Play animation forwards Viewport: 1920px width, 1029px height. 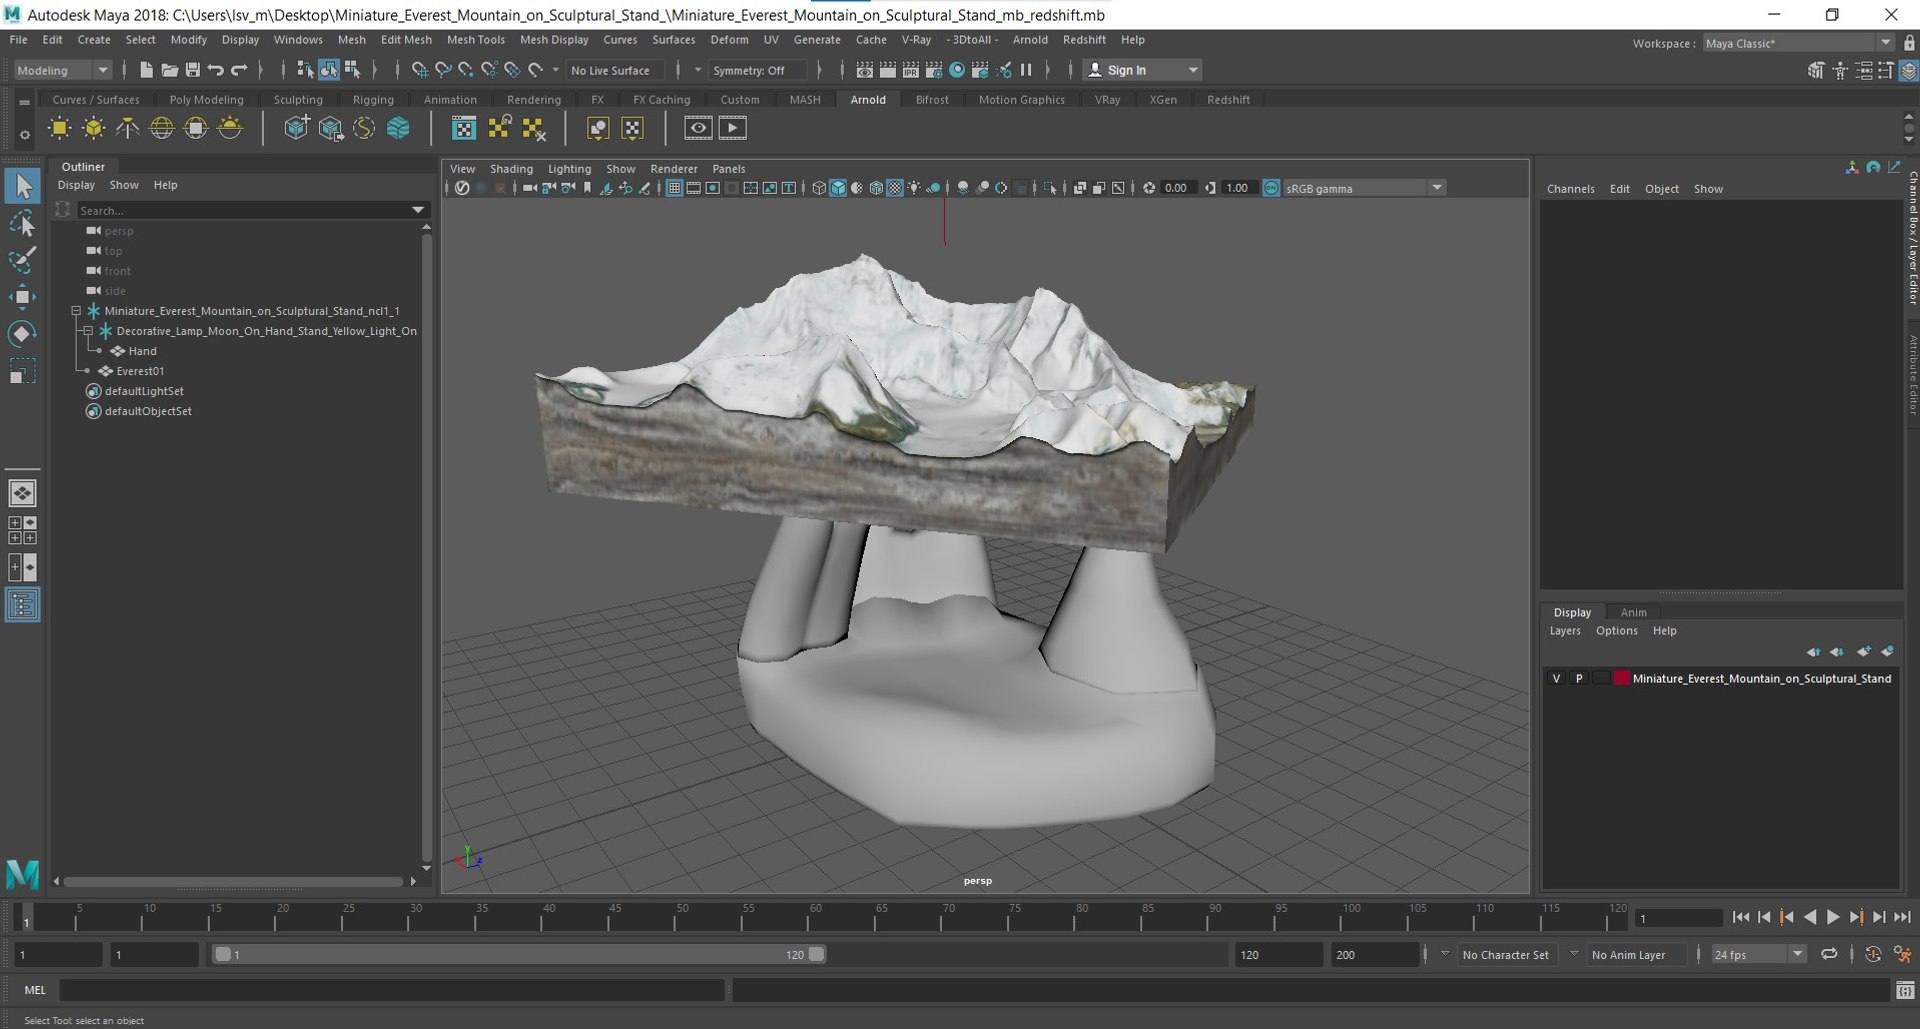[x=1833, y=917]
